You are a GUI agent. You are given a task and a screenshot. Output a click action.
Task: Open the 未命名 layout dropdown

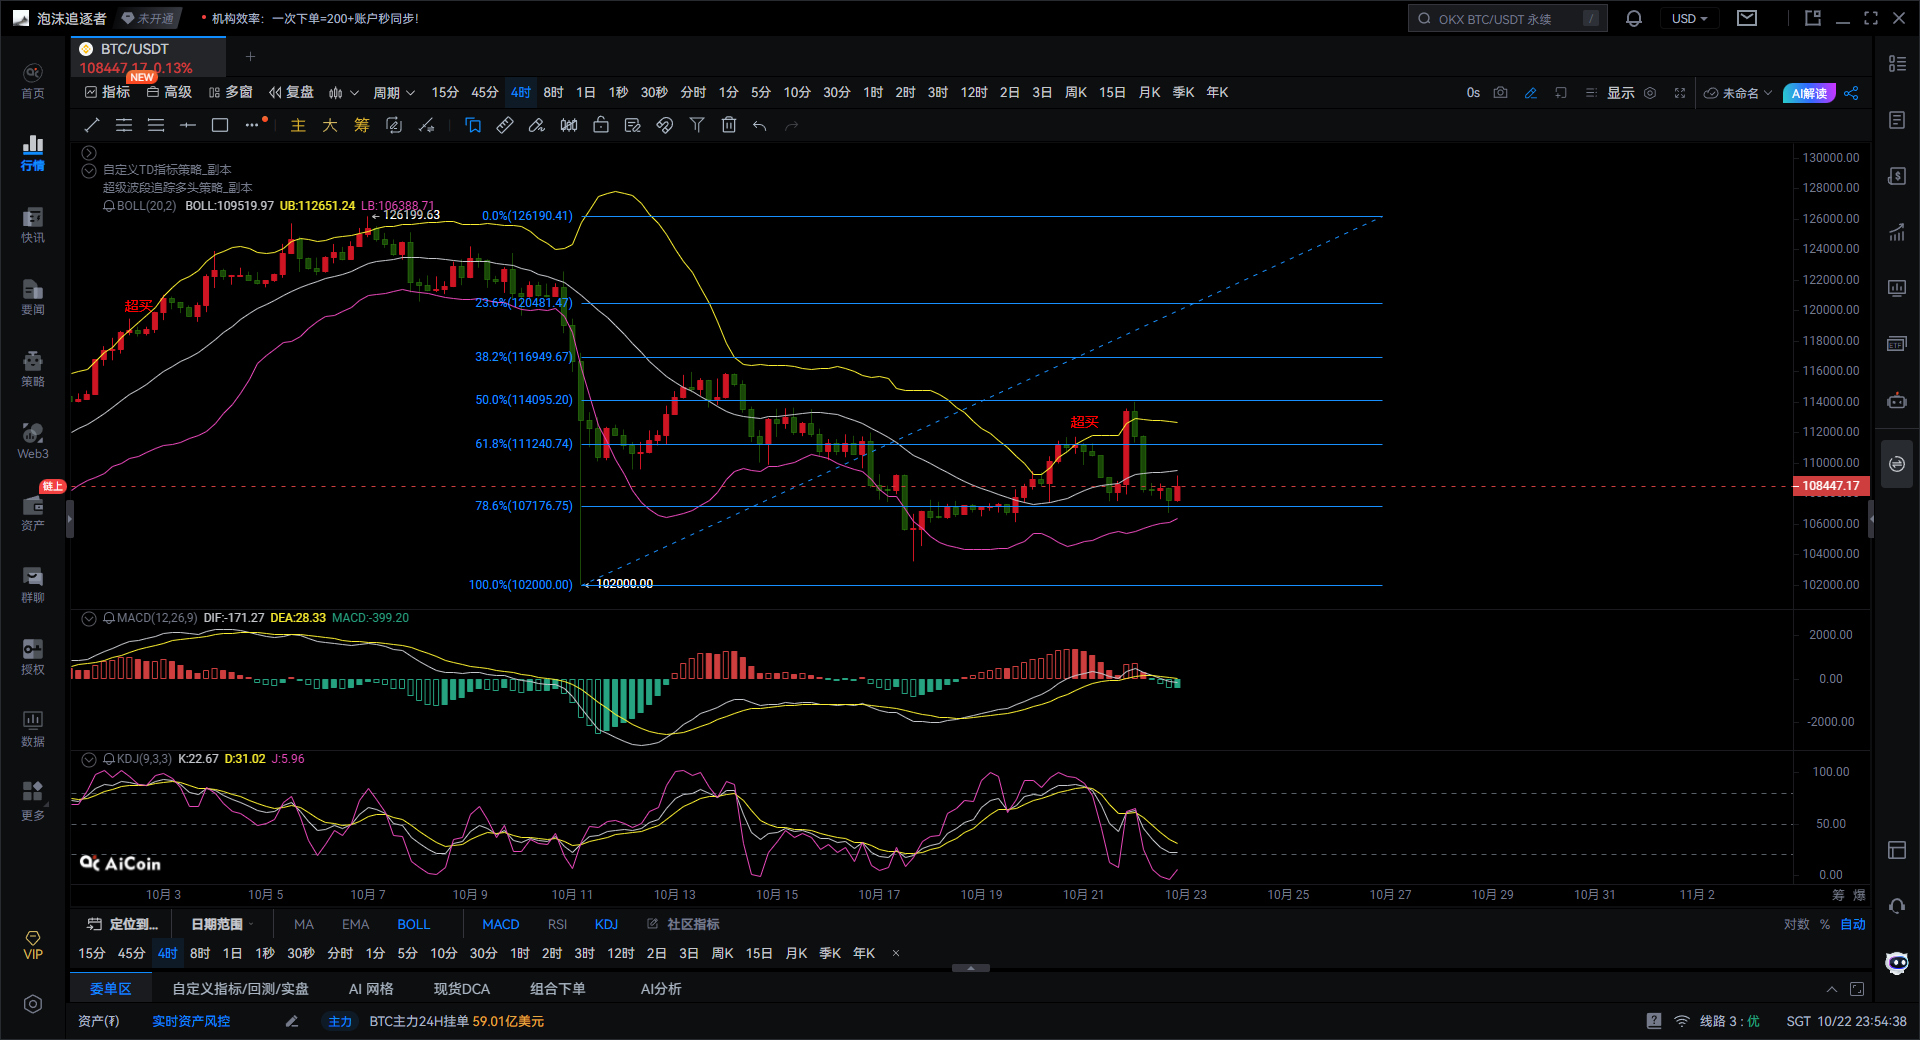pyautogui.click(x=1738, y=93)
